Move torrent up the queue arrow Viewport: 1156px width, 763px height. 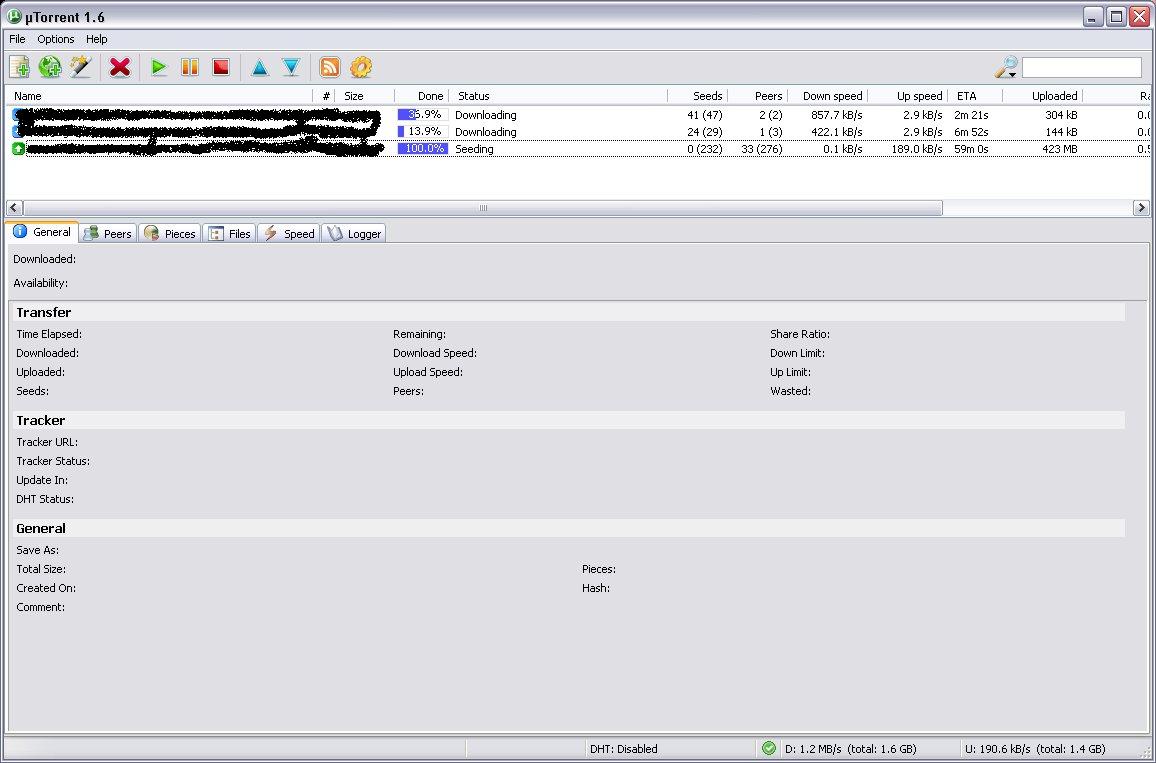(x=260, y=67)
